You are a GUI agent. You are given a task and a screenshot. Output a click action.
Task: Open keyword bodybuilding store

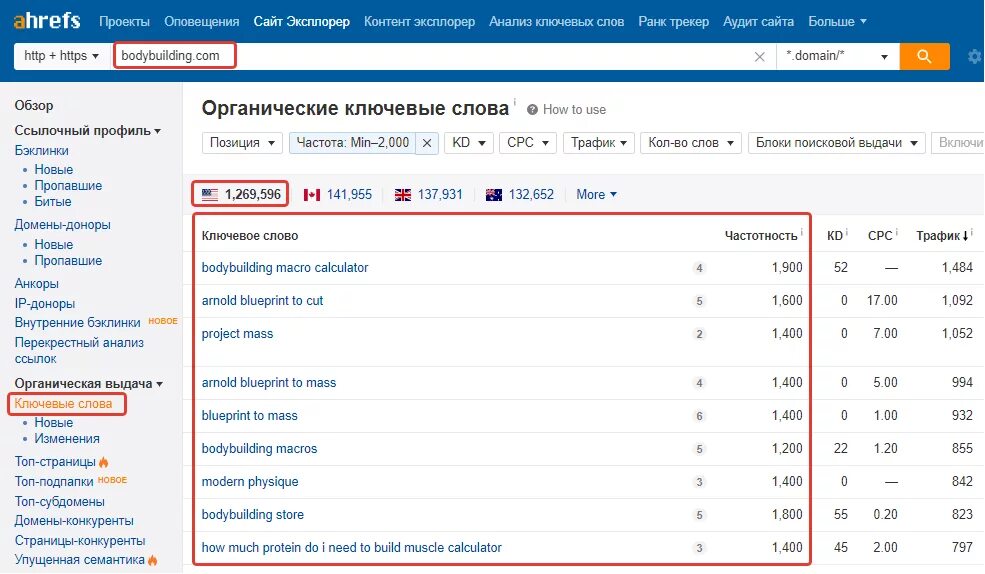[253, 515]
